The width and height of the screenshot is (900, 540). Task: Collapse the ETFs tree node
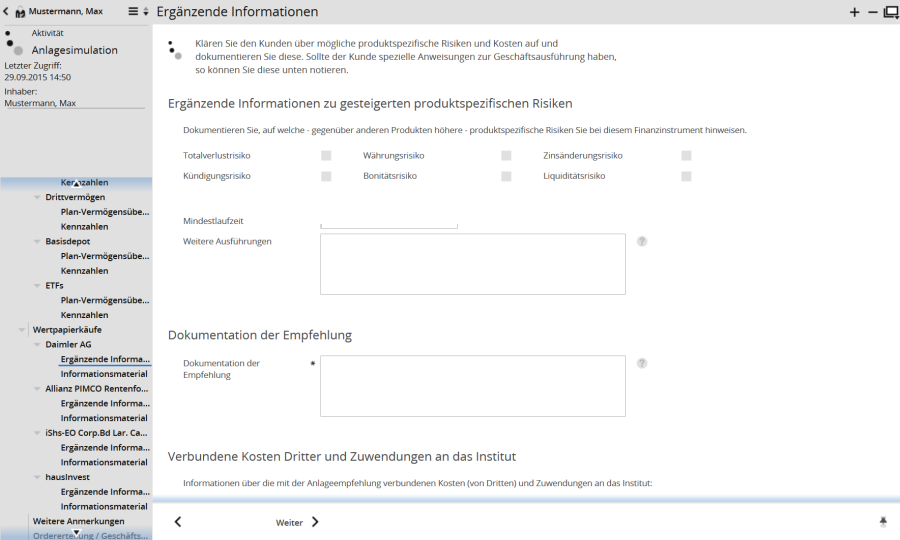(37, 286)
